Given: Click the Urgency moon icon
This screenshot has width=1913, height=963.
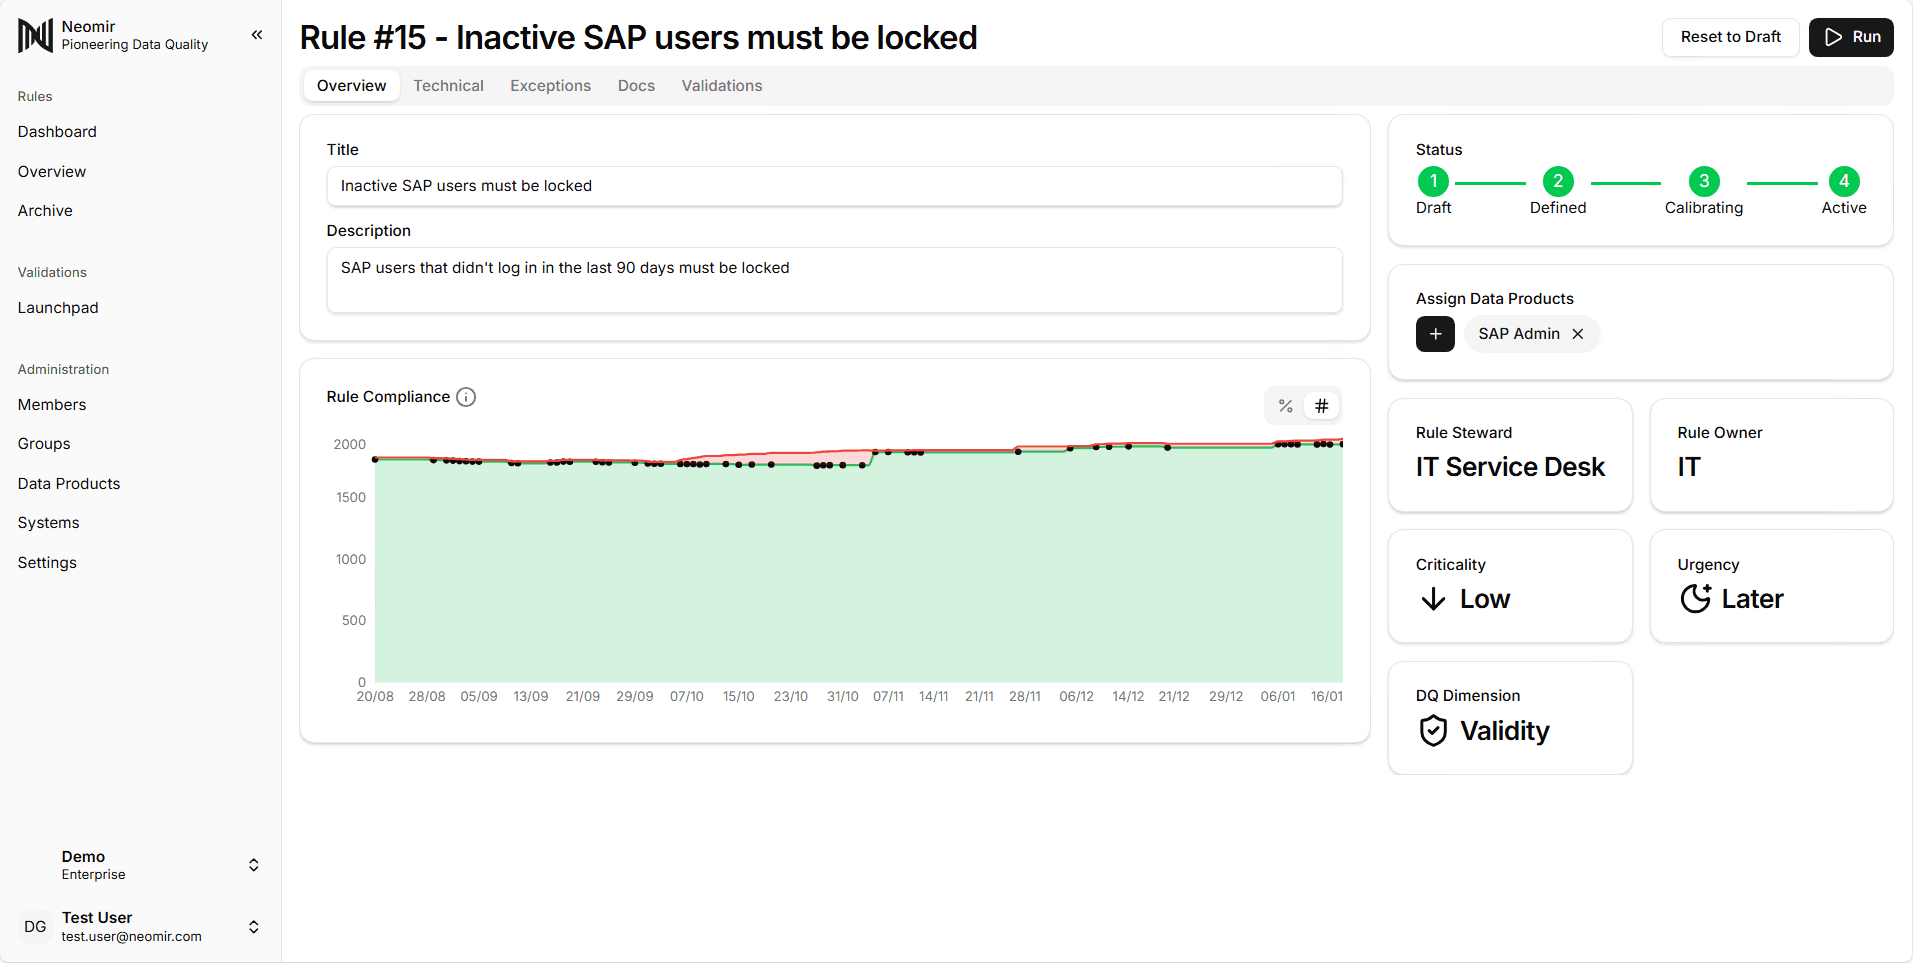Looking at the screenshot, I should [1695, 599].
